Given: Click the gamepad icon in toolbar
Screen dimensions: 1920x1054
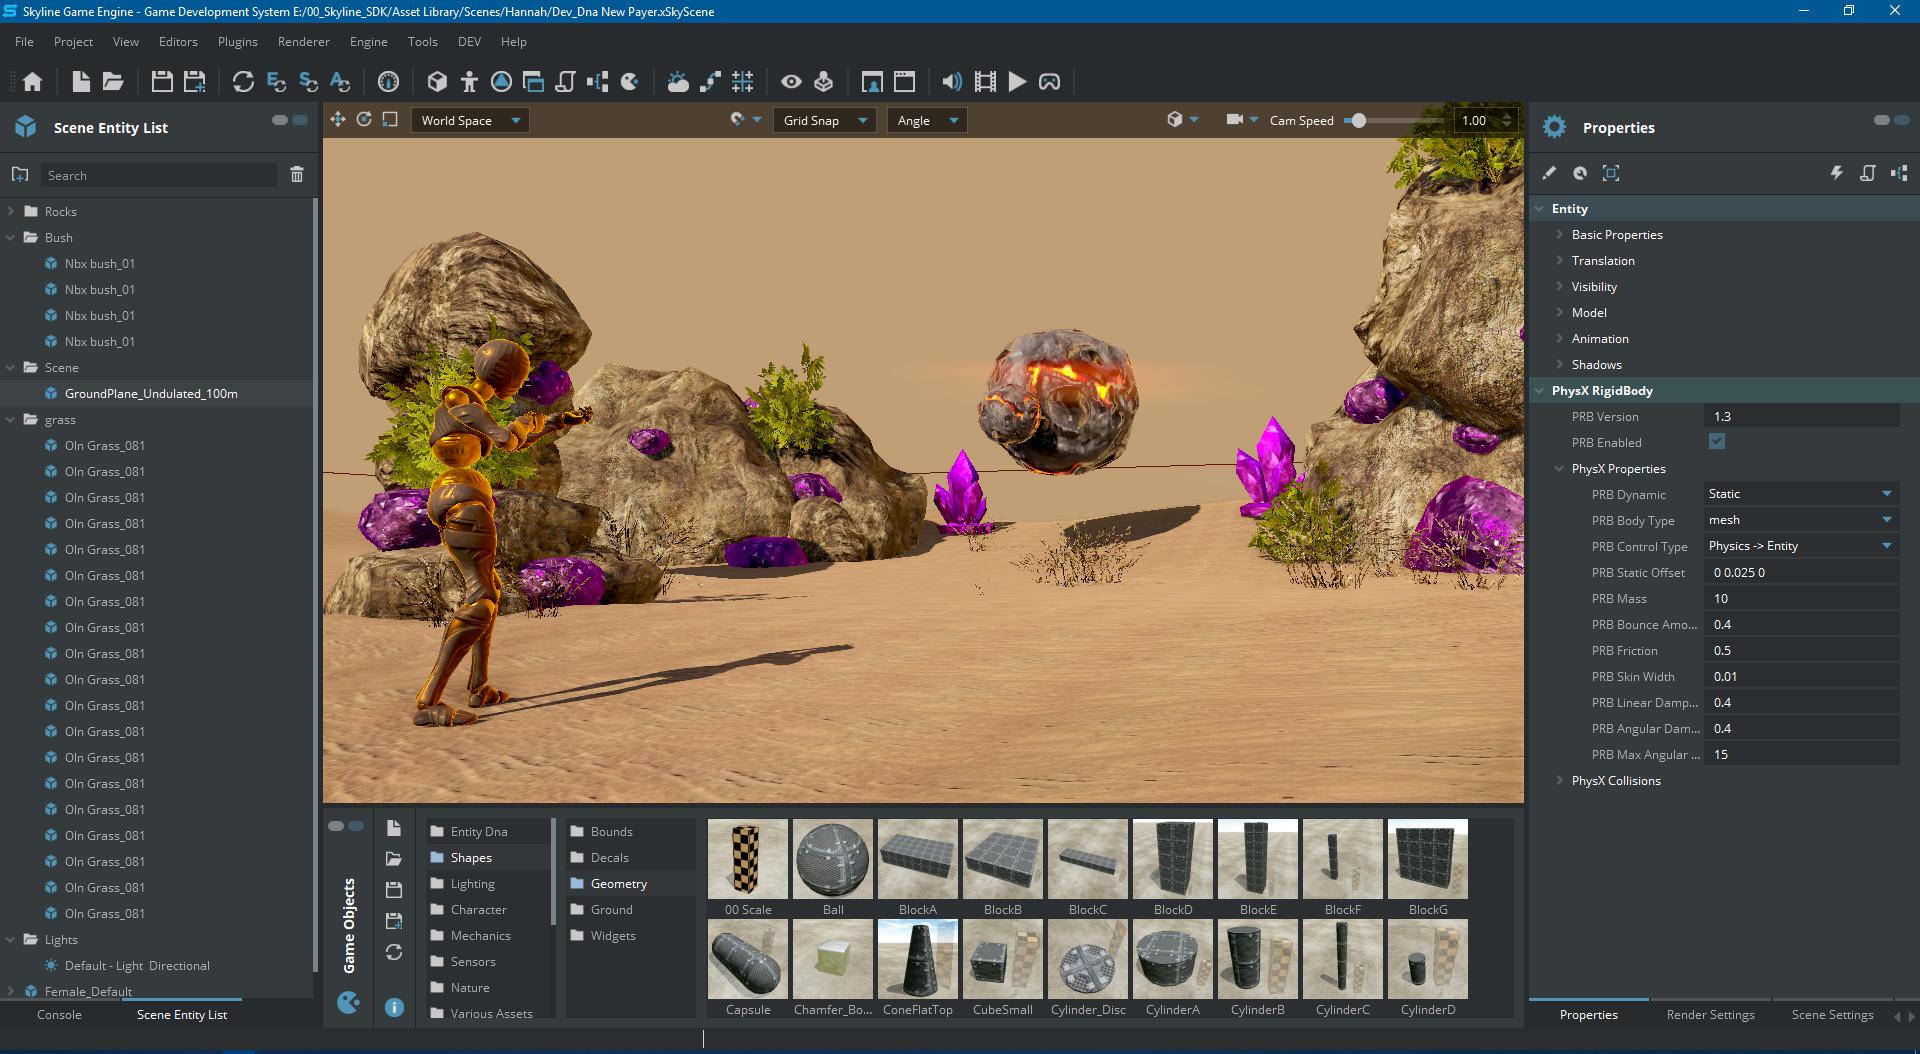Looking at the screenshot, I should [x=1049, y=82].
